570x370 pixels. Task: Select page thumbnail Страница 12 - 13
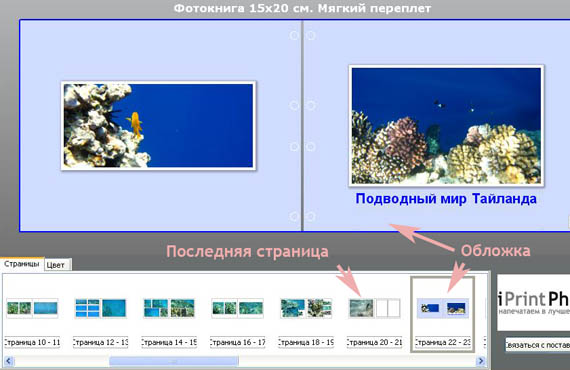[x=101, y=308]
